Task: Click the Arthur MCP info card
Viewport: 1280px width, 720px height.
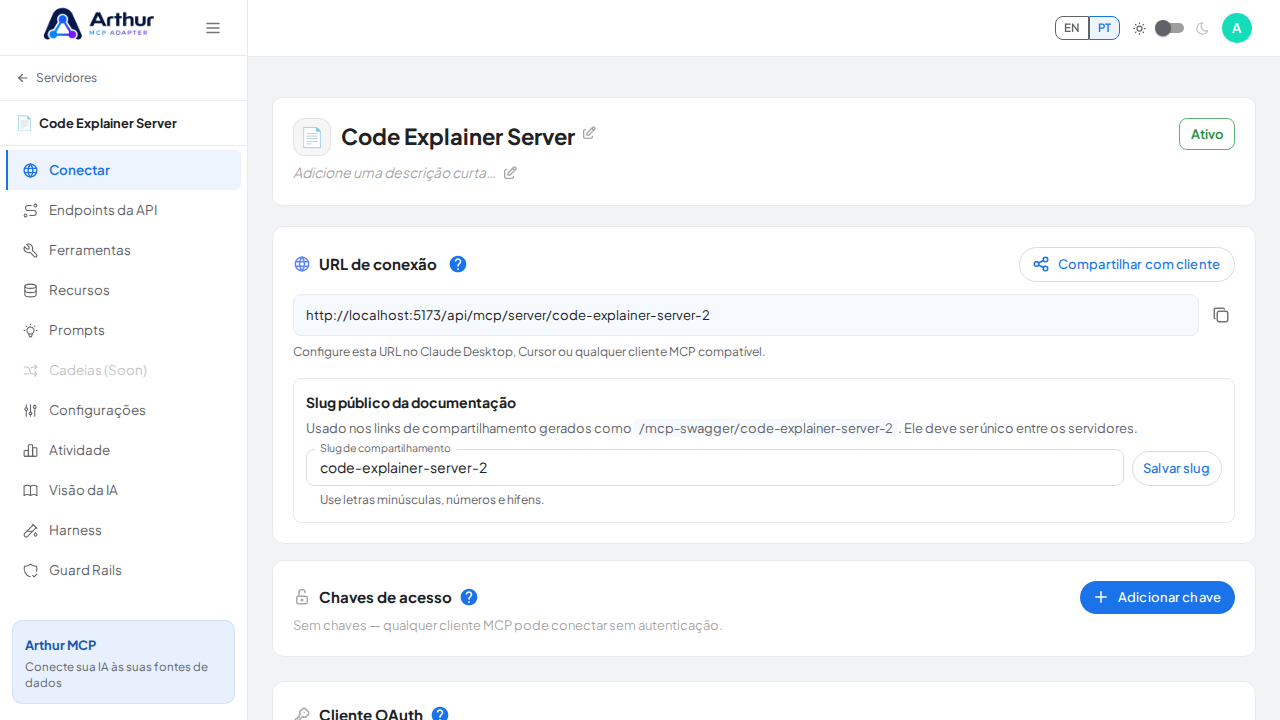Action: (123, 662)
